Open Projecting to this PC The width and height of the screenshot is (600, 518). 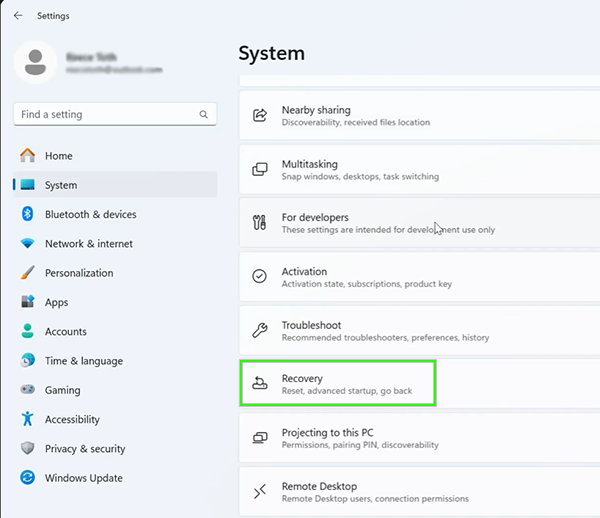click(x=419, y=438)
